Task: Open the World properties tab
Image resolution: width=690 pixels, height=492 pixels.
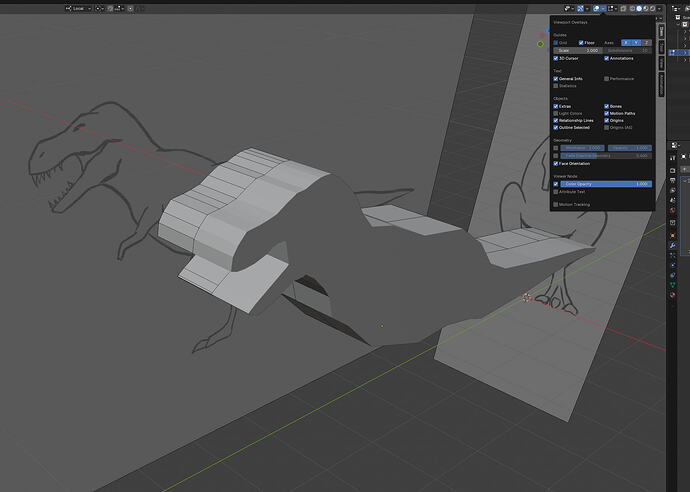Action: (672, 210)
